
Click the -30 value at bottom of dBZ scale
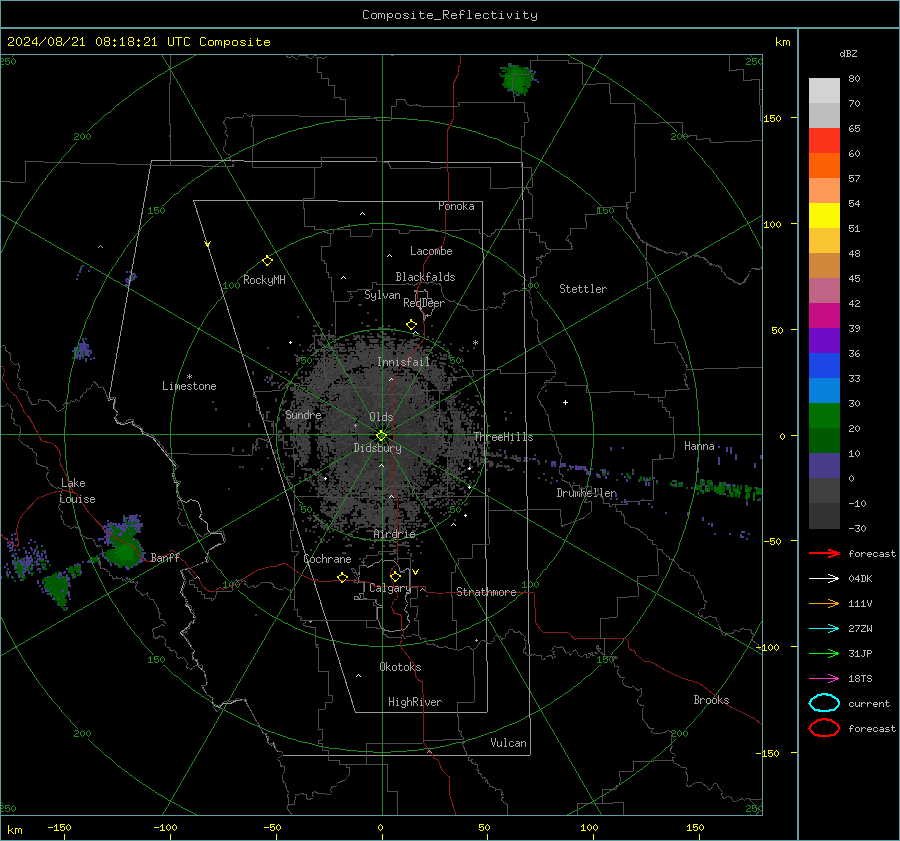coord(857,528)
